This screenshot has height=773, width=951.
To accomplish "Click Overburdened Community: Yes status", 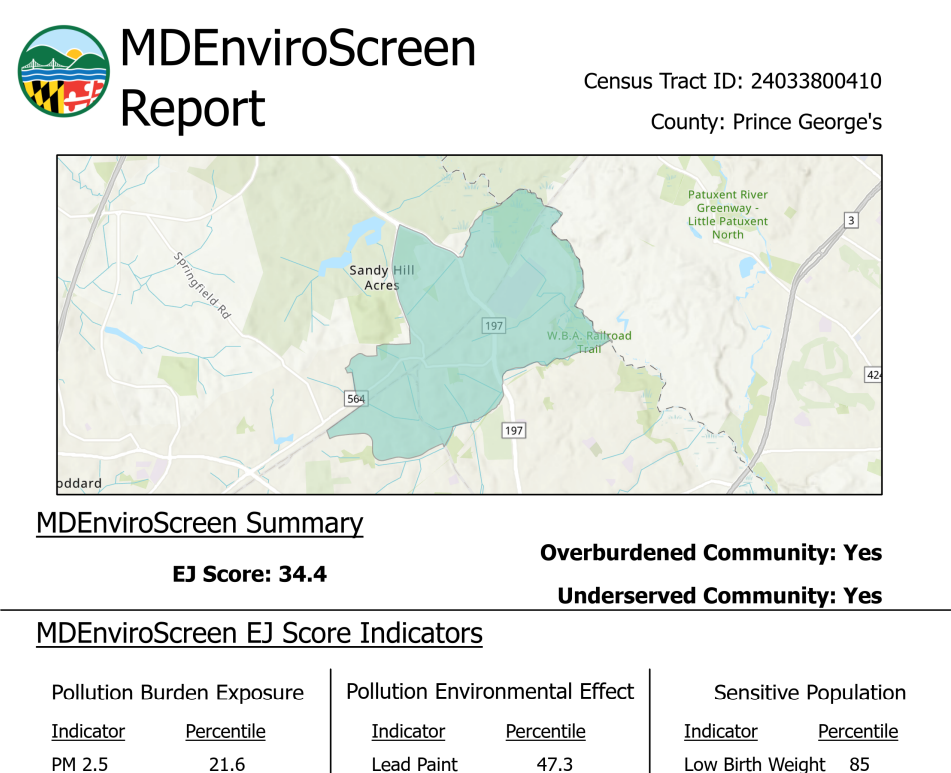I will [710, 553].
